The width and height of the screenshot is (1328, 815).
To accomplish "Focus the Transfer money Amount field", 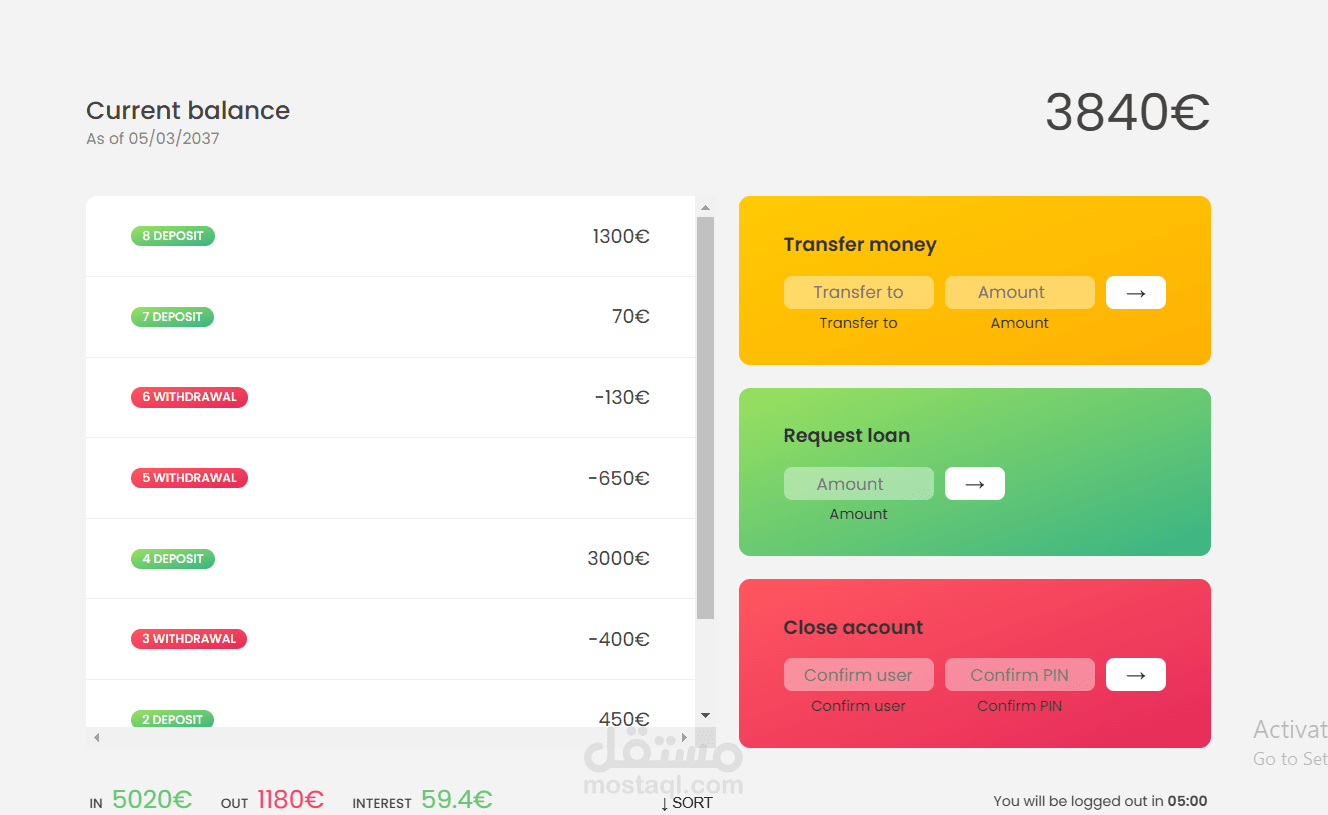I will 1020,293.
